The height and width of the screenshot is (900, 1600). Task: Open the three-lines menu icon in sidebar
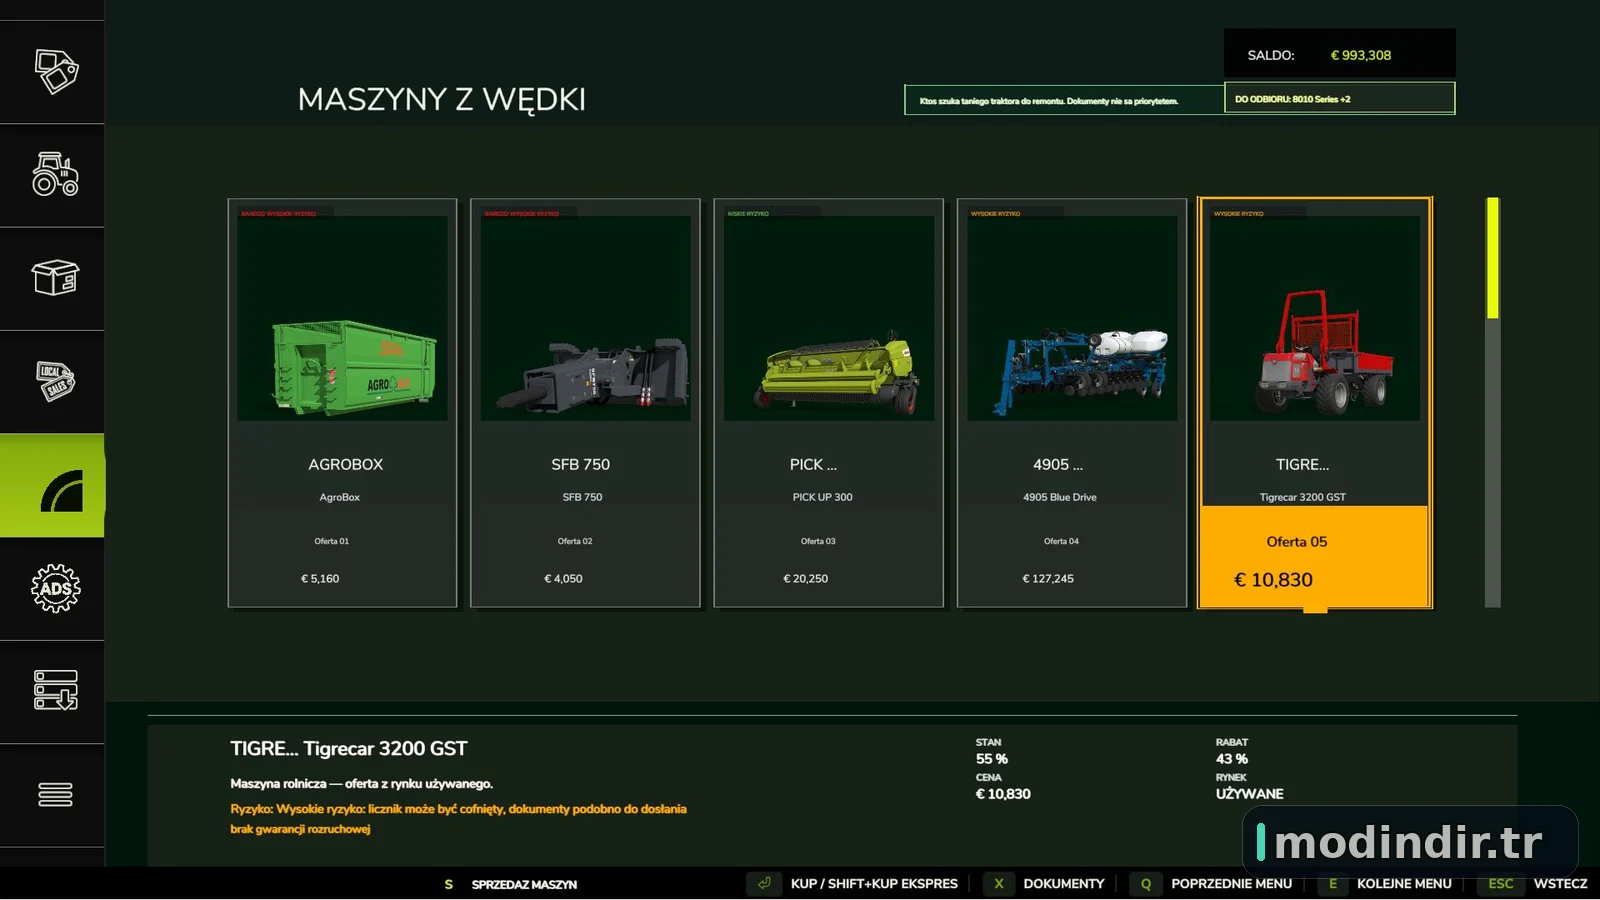coord(56,795)
